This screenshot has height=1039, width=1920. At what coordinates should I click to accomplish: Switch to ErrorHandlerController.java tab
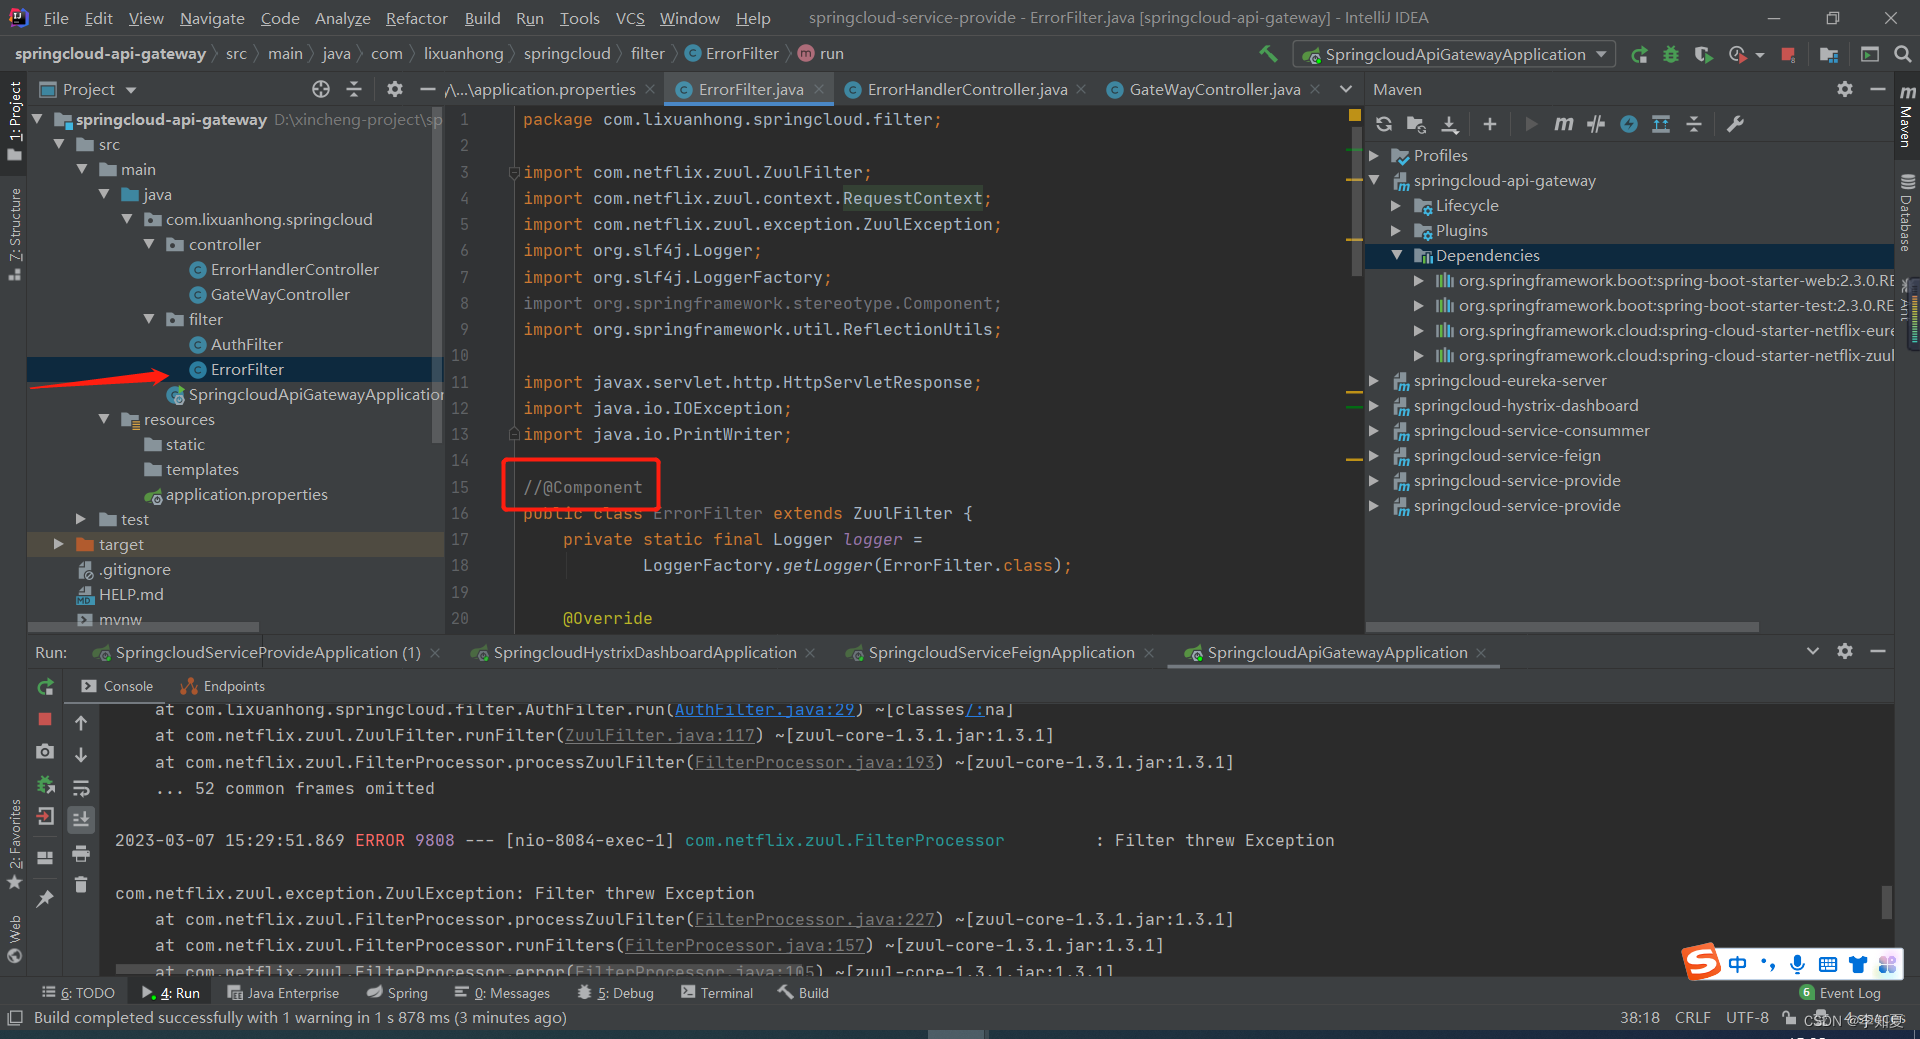966,89
